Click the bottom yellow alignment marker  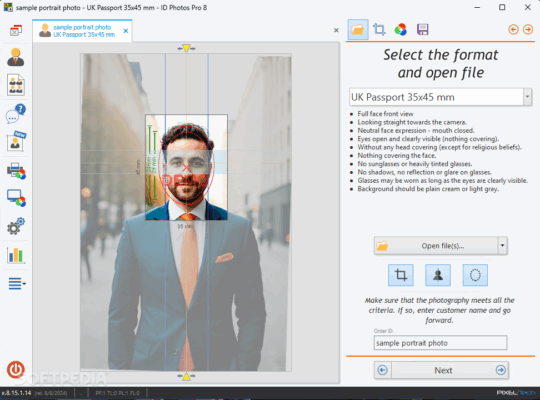click(186, 376)
